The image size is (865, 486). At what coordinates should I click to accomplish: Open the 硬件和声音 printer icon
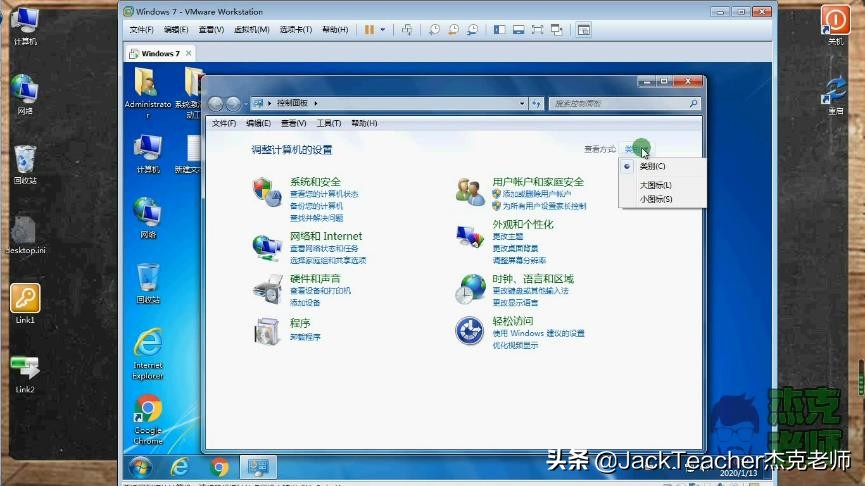pyautogui.click(x=268, y=289)
